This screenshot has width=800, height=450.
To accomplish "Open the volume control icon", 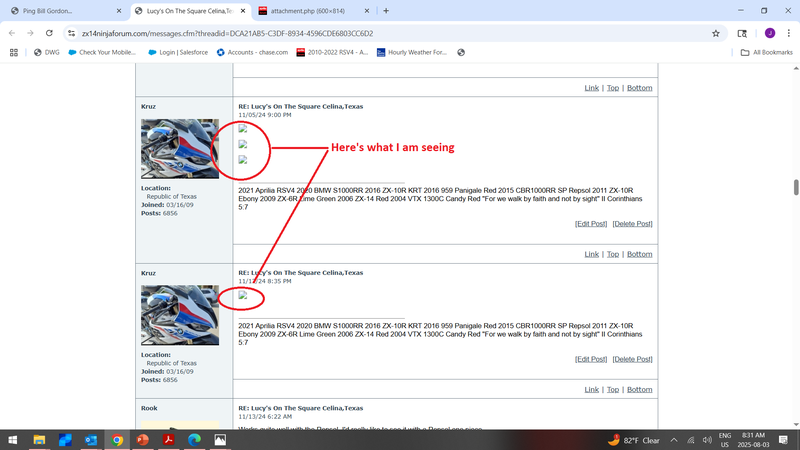I will pyautogui.click(x=707, y=440).
